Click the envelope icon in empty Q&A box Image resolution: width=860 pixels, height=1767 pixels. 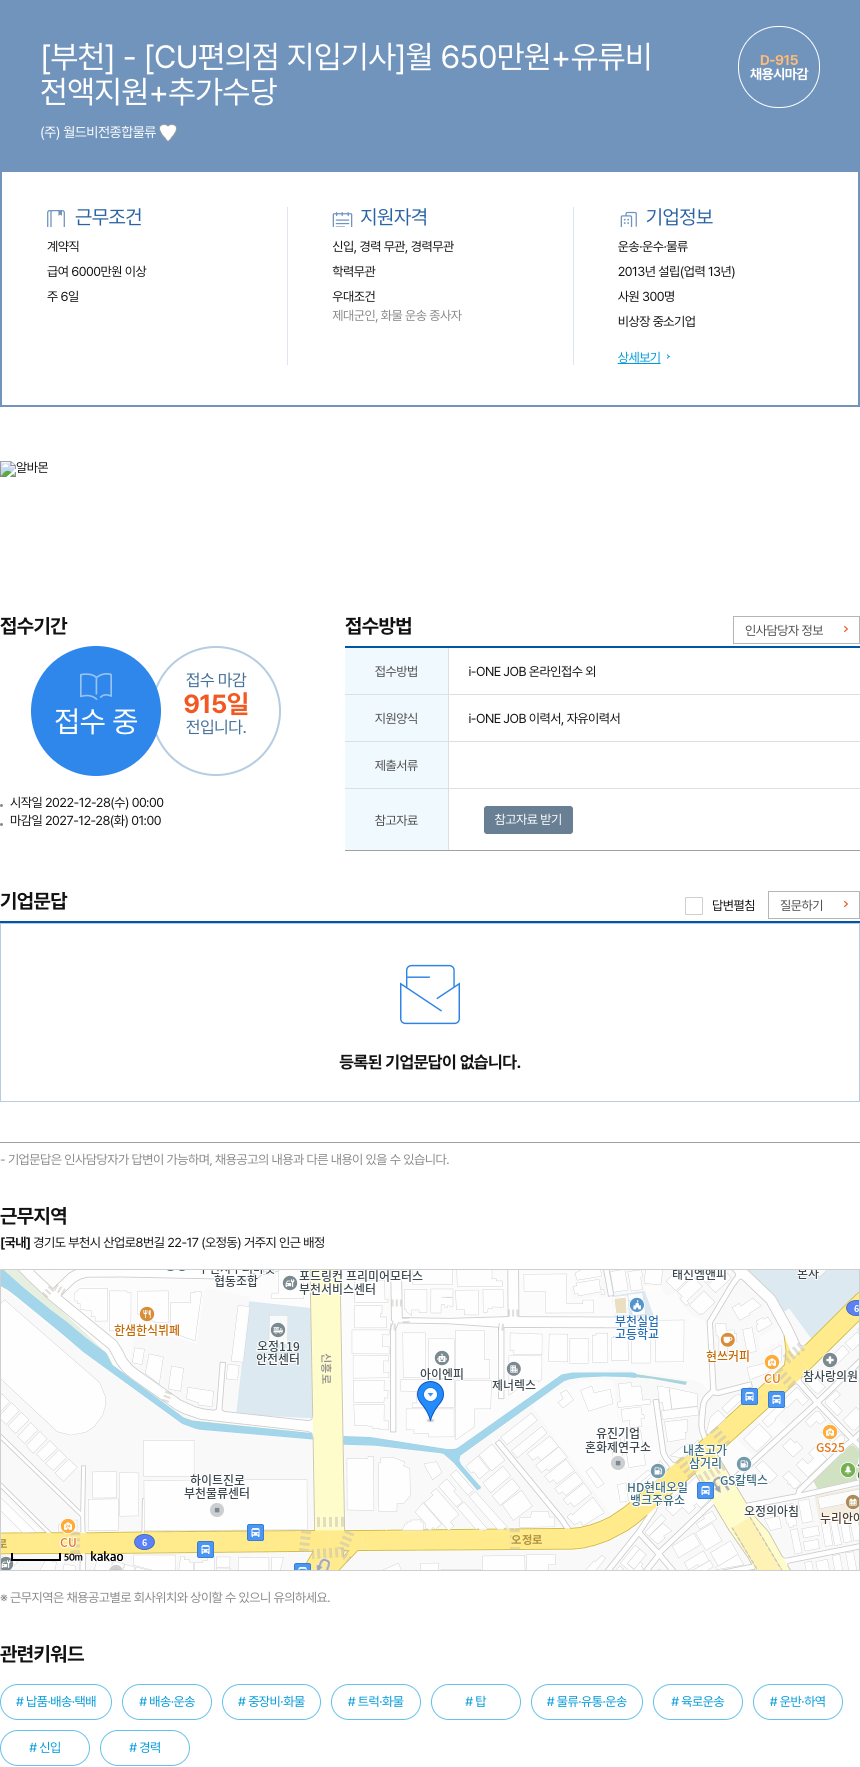click(x=430, y=994)
